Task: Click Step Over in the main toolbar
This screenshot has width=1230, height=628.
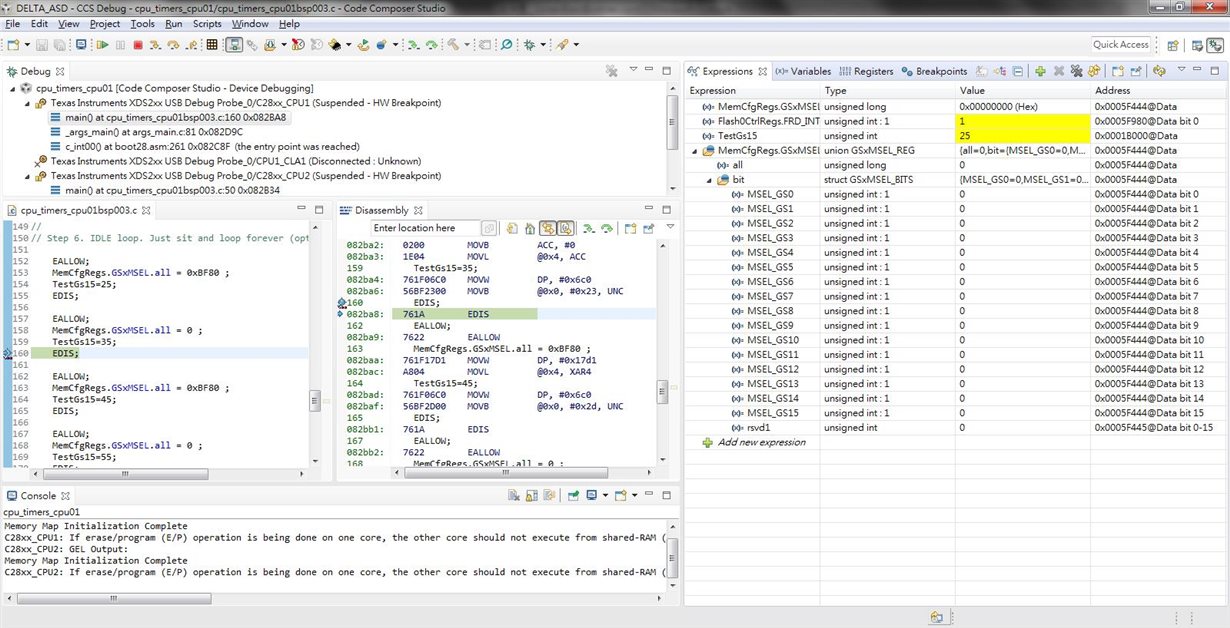Action: (x=173, y=45)
